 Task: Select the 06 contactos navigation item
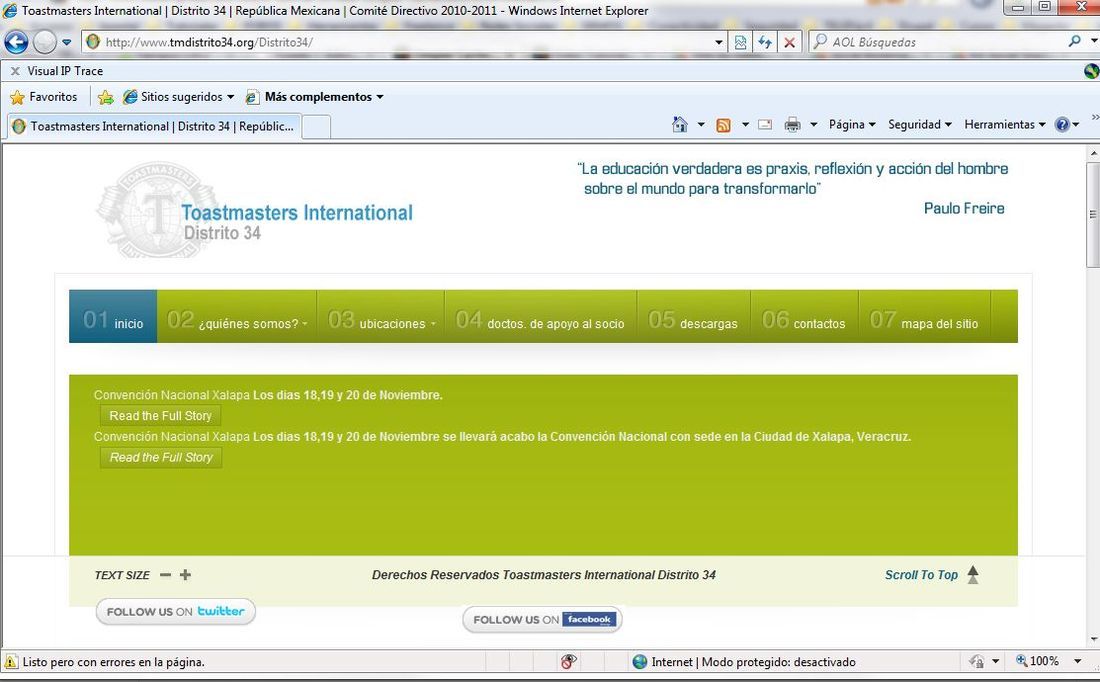(804, 316)
